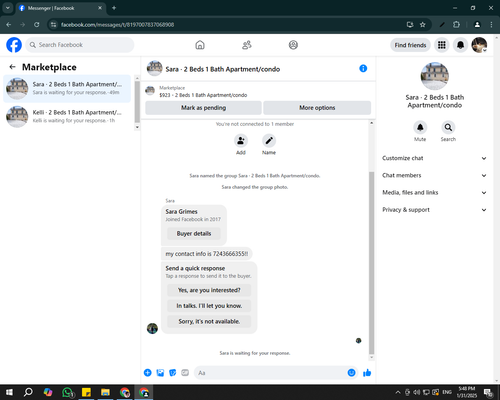Show hidden system tray icons
500x400 pixels.
398,392
